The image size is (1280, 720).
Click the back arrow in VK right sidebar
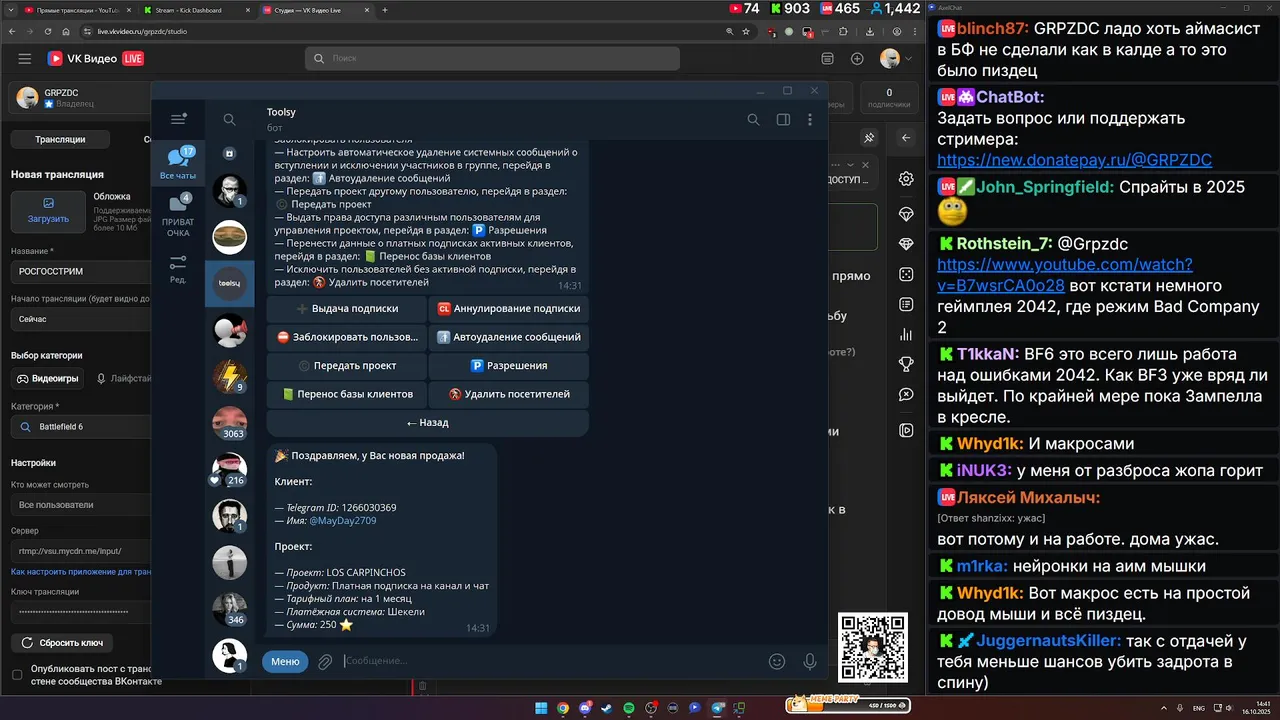906,138
